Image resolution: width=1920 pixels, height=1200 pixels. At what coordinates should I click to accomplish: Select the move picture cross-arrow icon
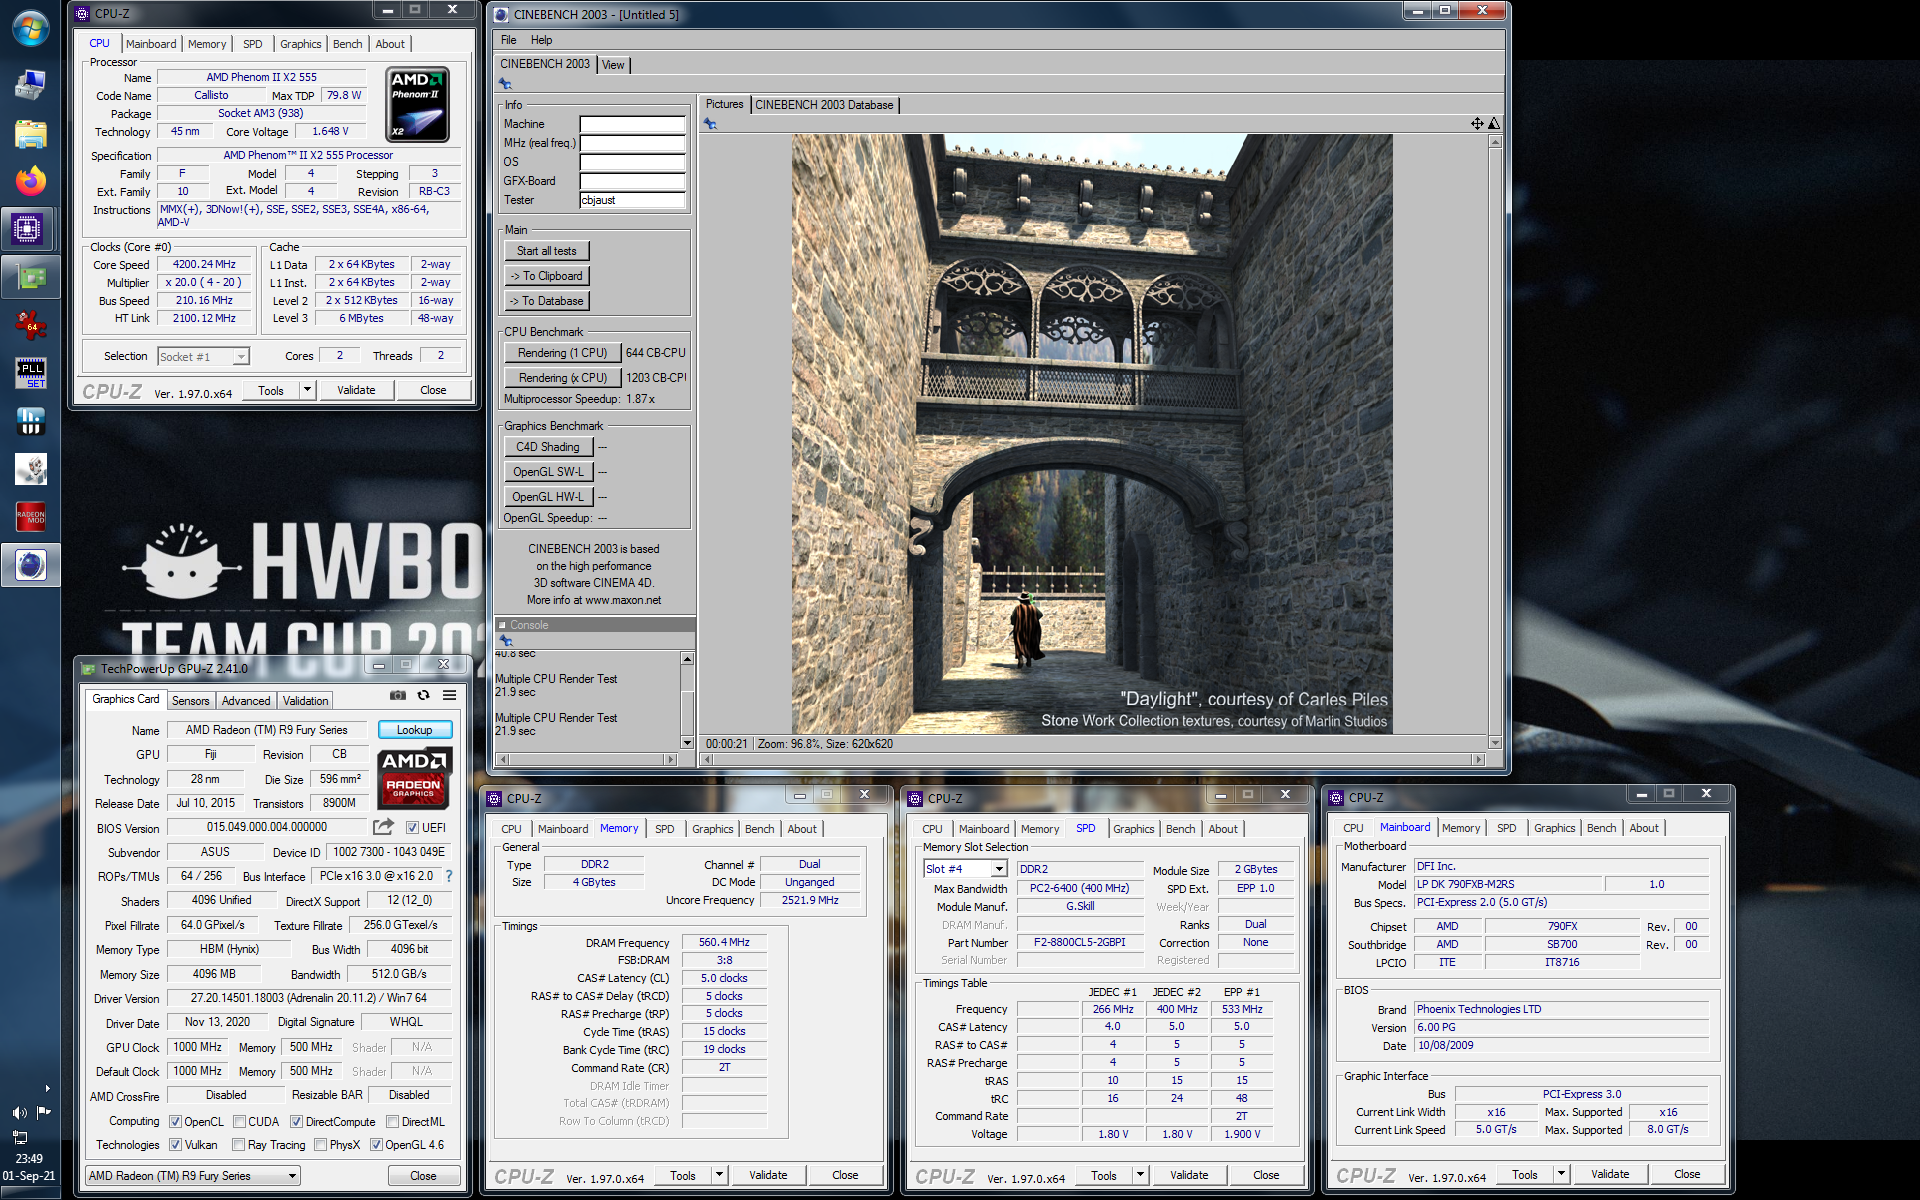[x=1476, y=123]
